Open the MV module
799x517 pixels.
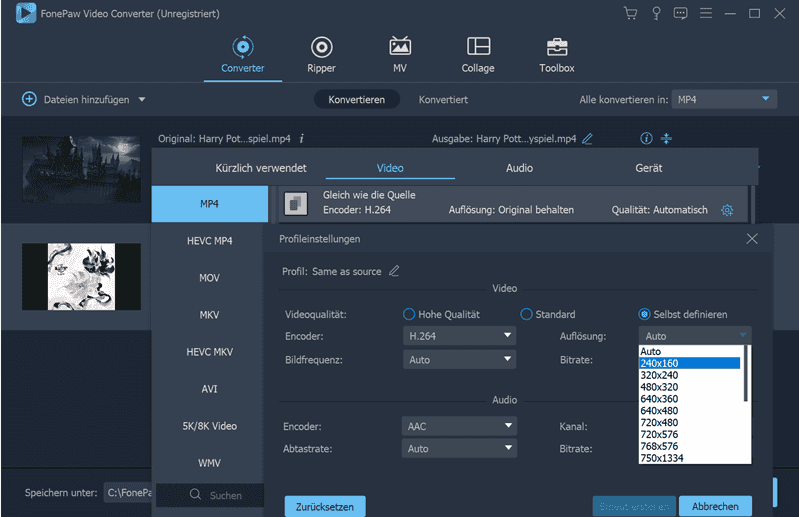[400, 55]
